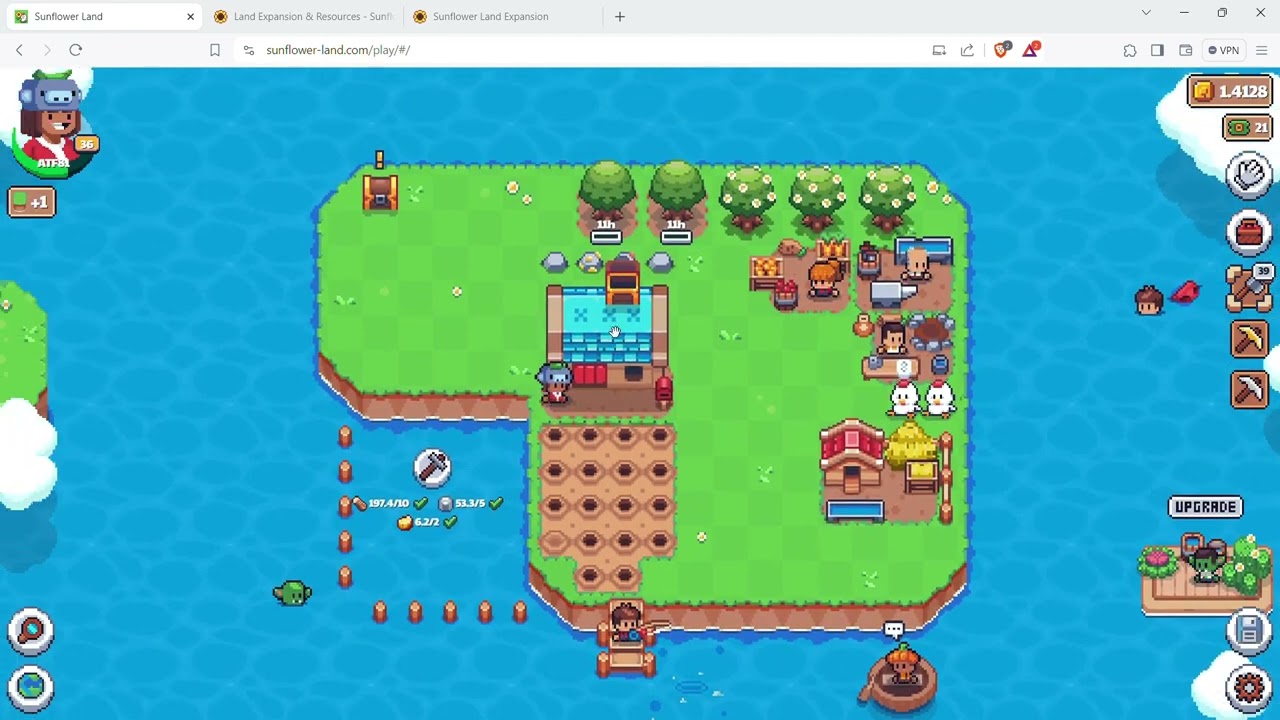Open the magnifying glass search icon
The image size is (1280, 720).
coord(31,631)
